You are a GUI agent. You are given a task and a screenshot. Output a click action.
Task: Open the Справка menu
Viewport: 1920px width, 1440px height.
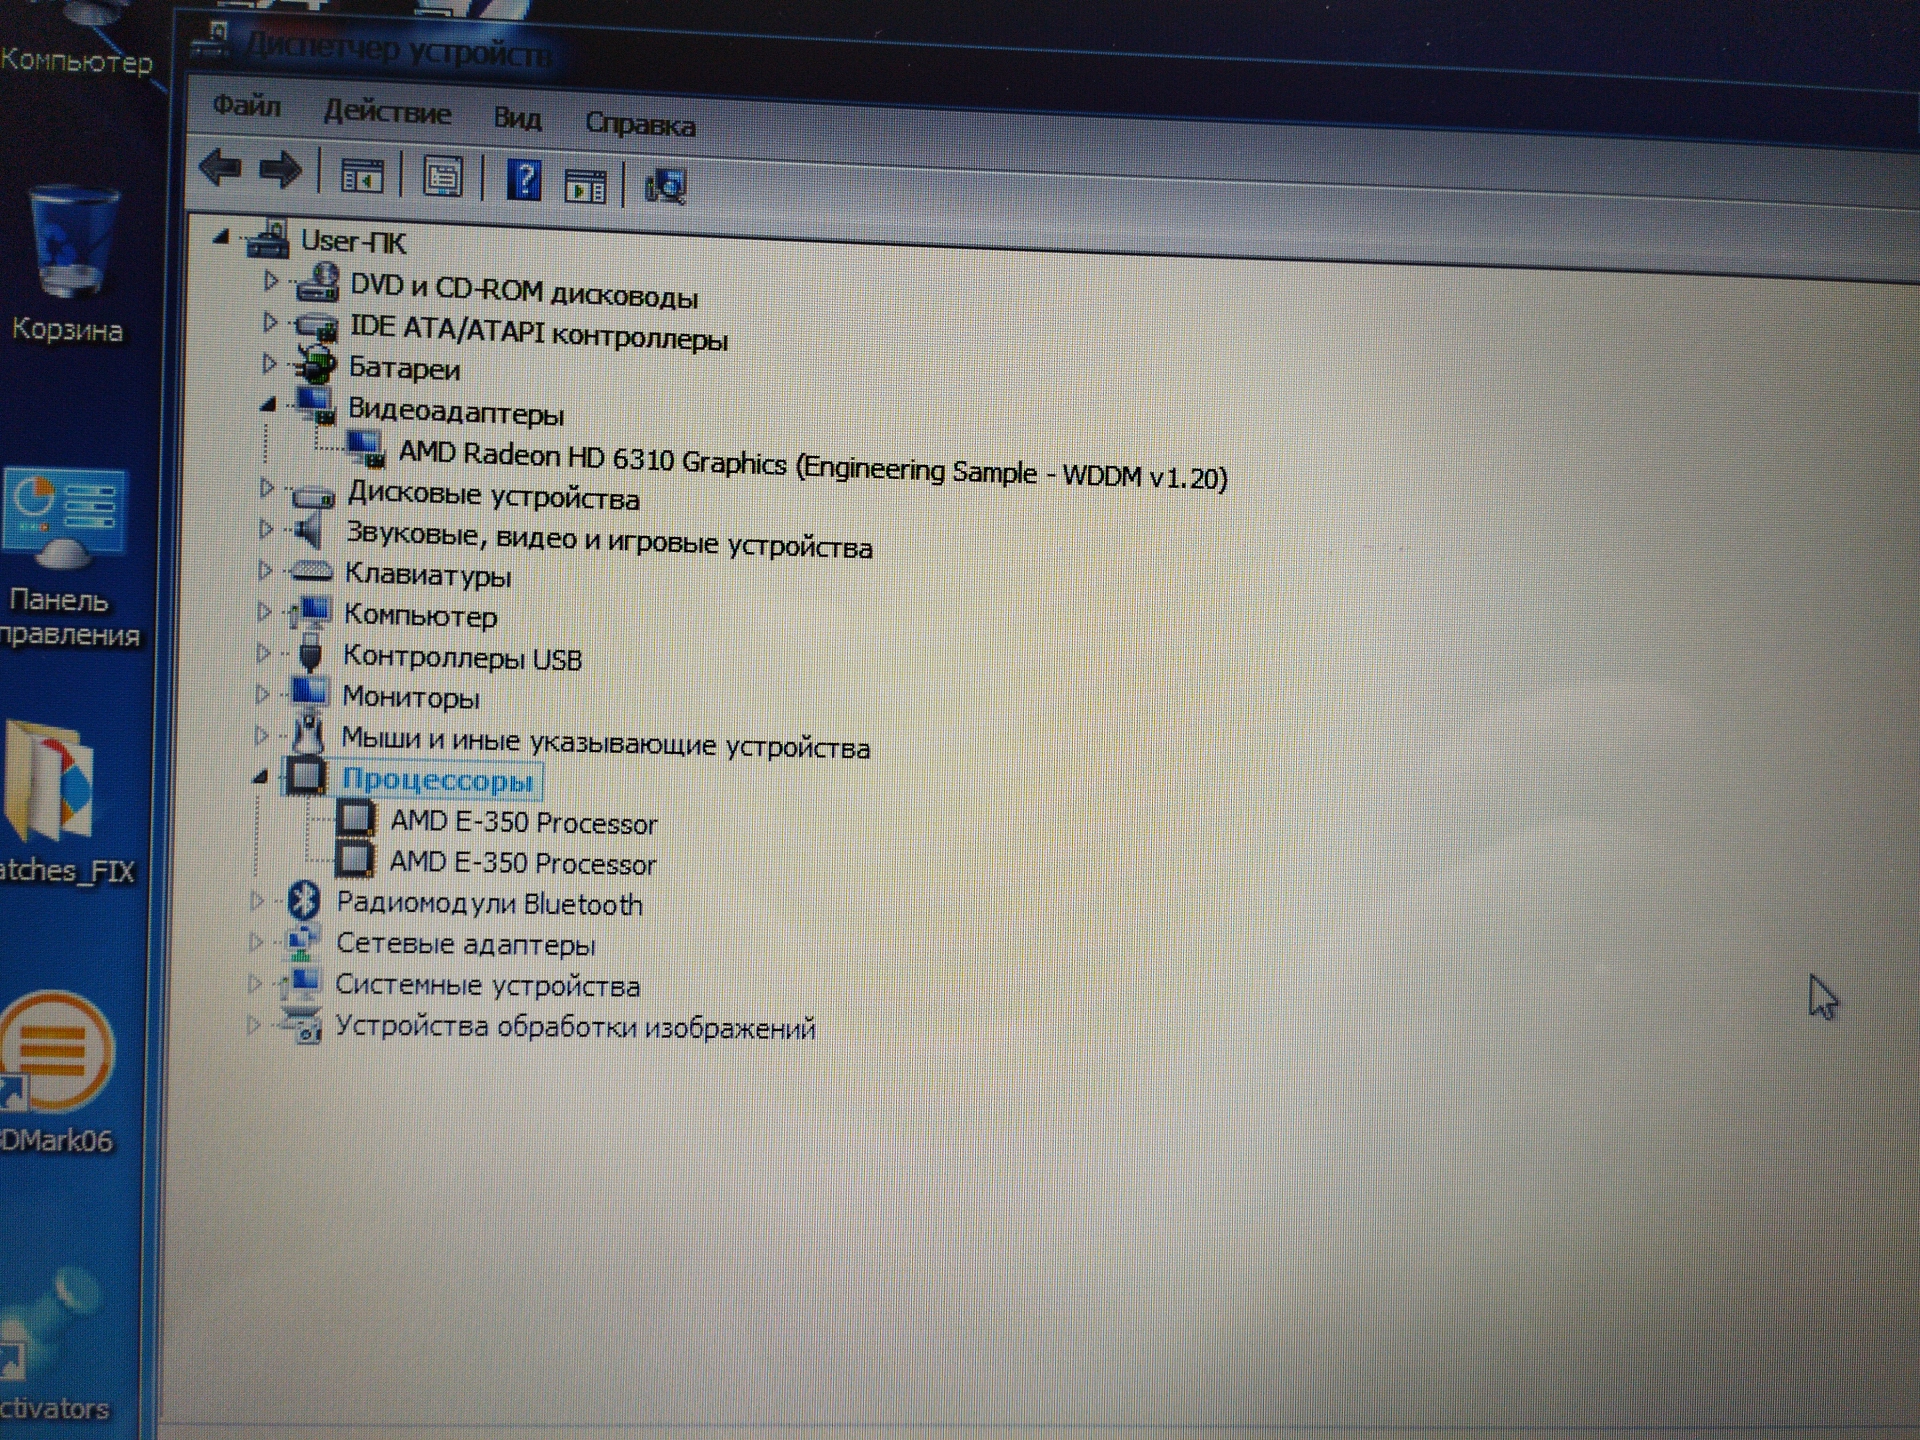640,124
